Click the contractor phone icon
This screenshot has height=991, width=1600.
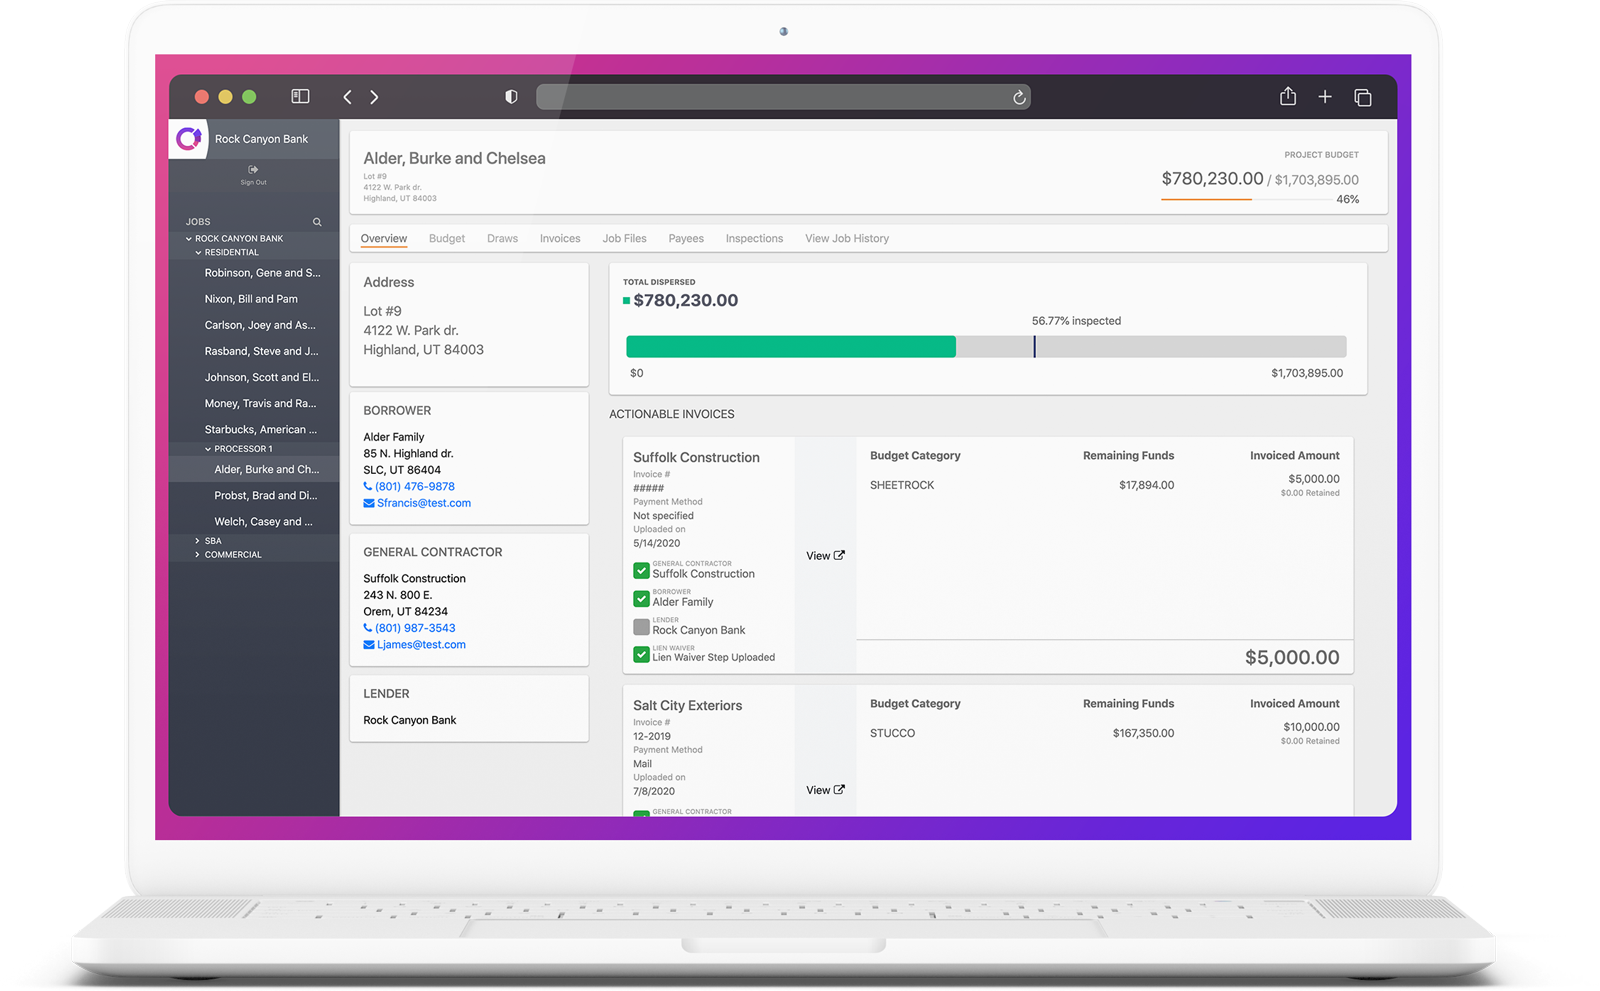point(368,628)
